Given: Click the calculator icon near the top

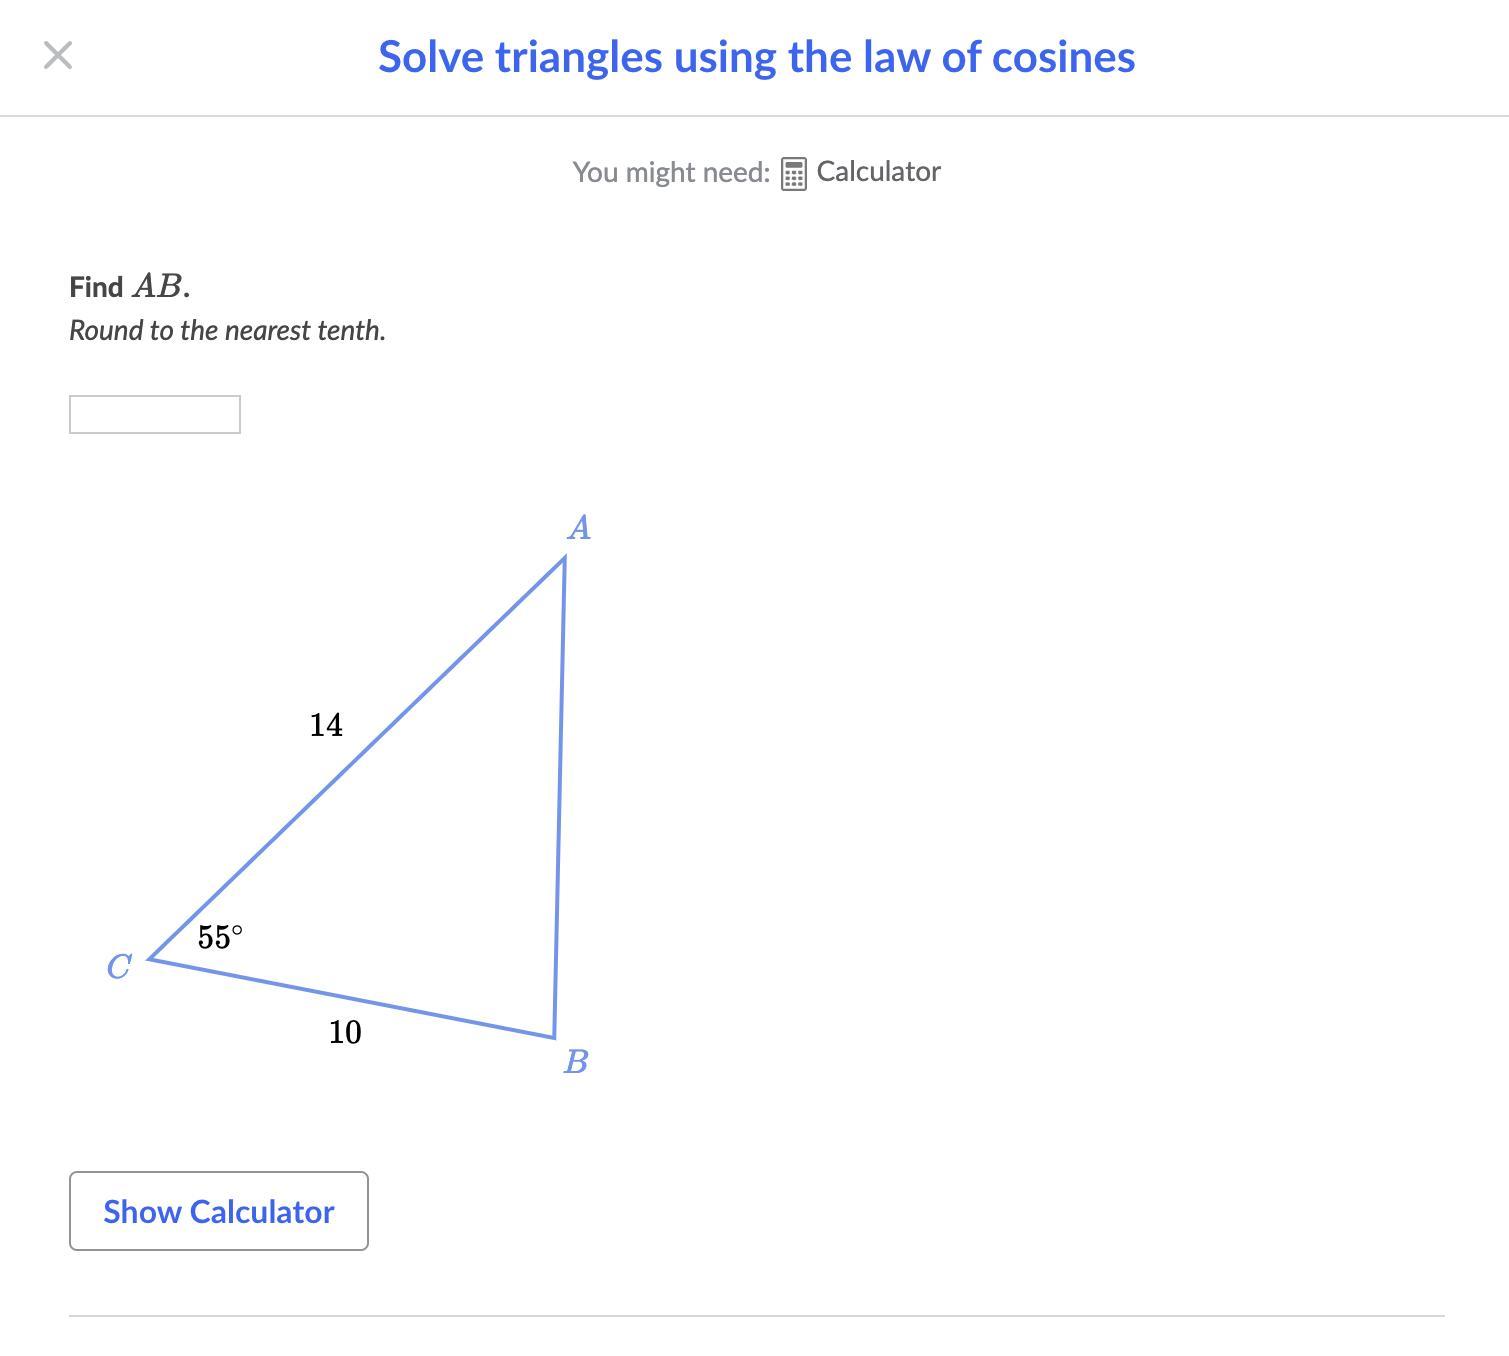Looking at the screenshot, I should [x=793, y=173].
